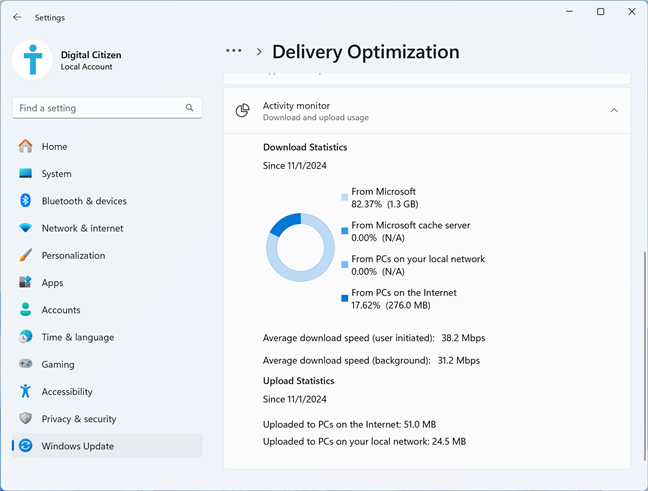Viewport: 648px width, 491px height.
Task: Maximize the Settings window
Action: tap(600, 12)
